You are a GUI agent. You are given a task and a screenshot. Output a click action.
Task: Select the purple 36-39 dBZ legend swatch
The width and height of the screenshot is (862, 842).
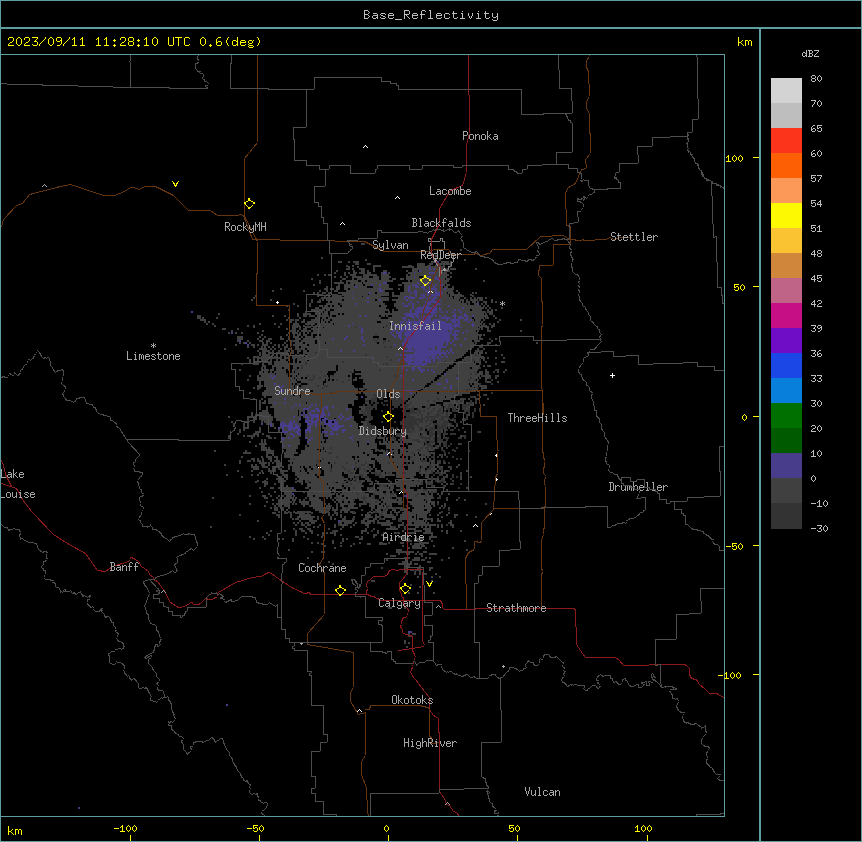coord(786,341)
